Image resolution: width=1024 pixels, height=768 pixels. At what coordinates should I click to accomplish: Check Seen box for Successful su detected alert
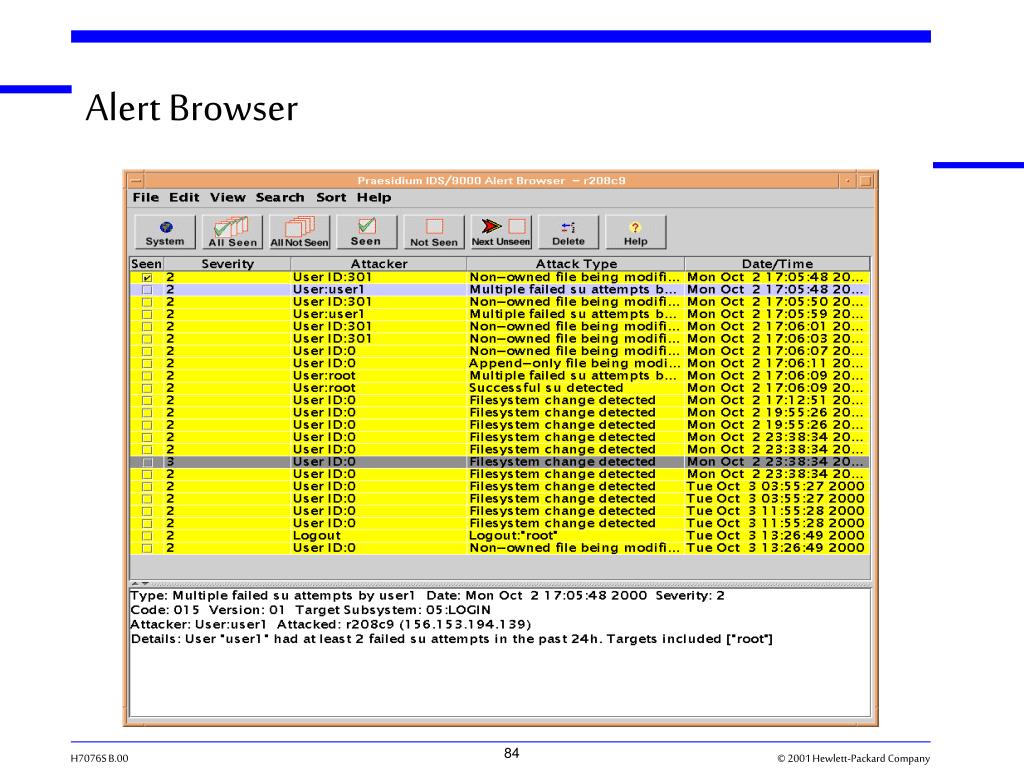click(x=147, y=389)
